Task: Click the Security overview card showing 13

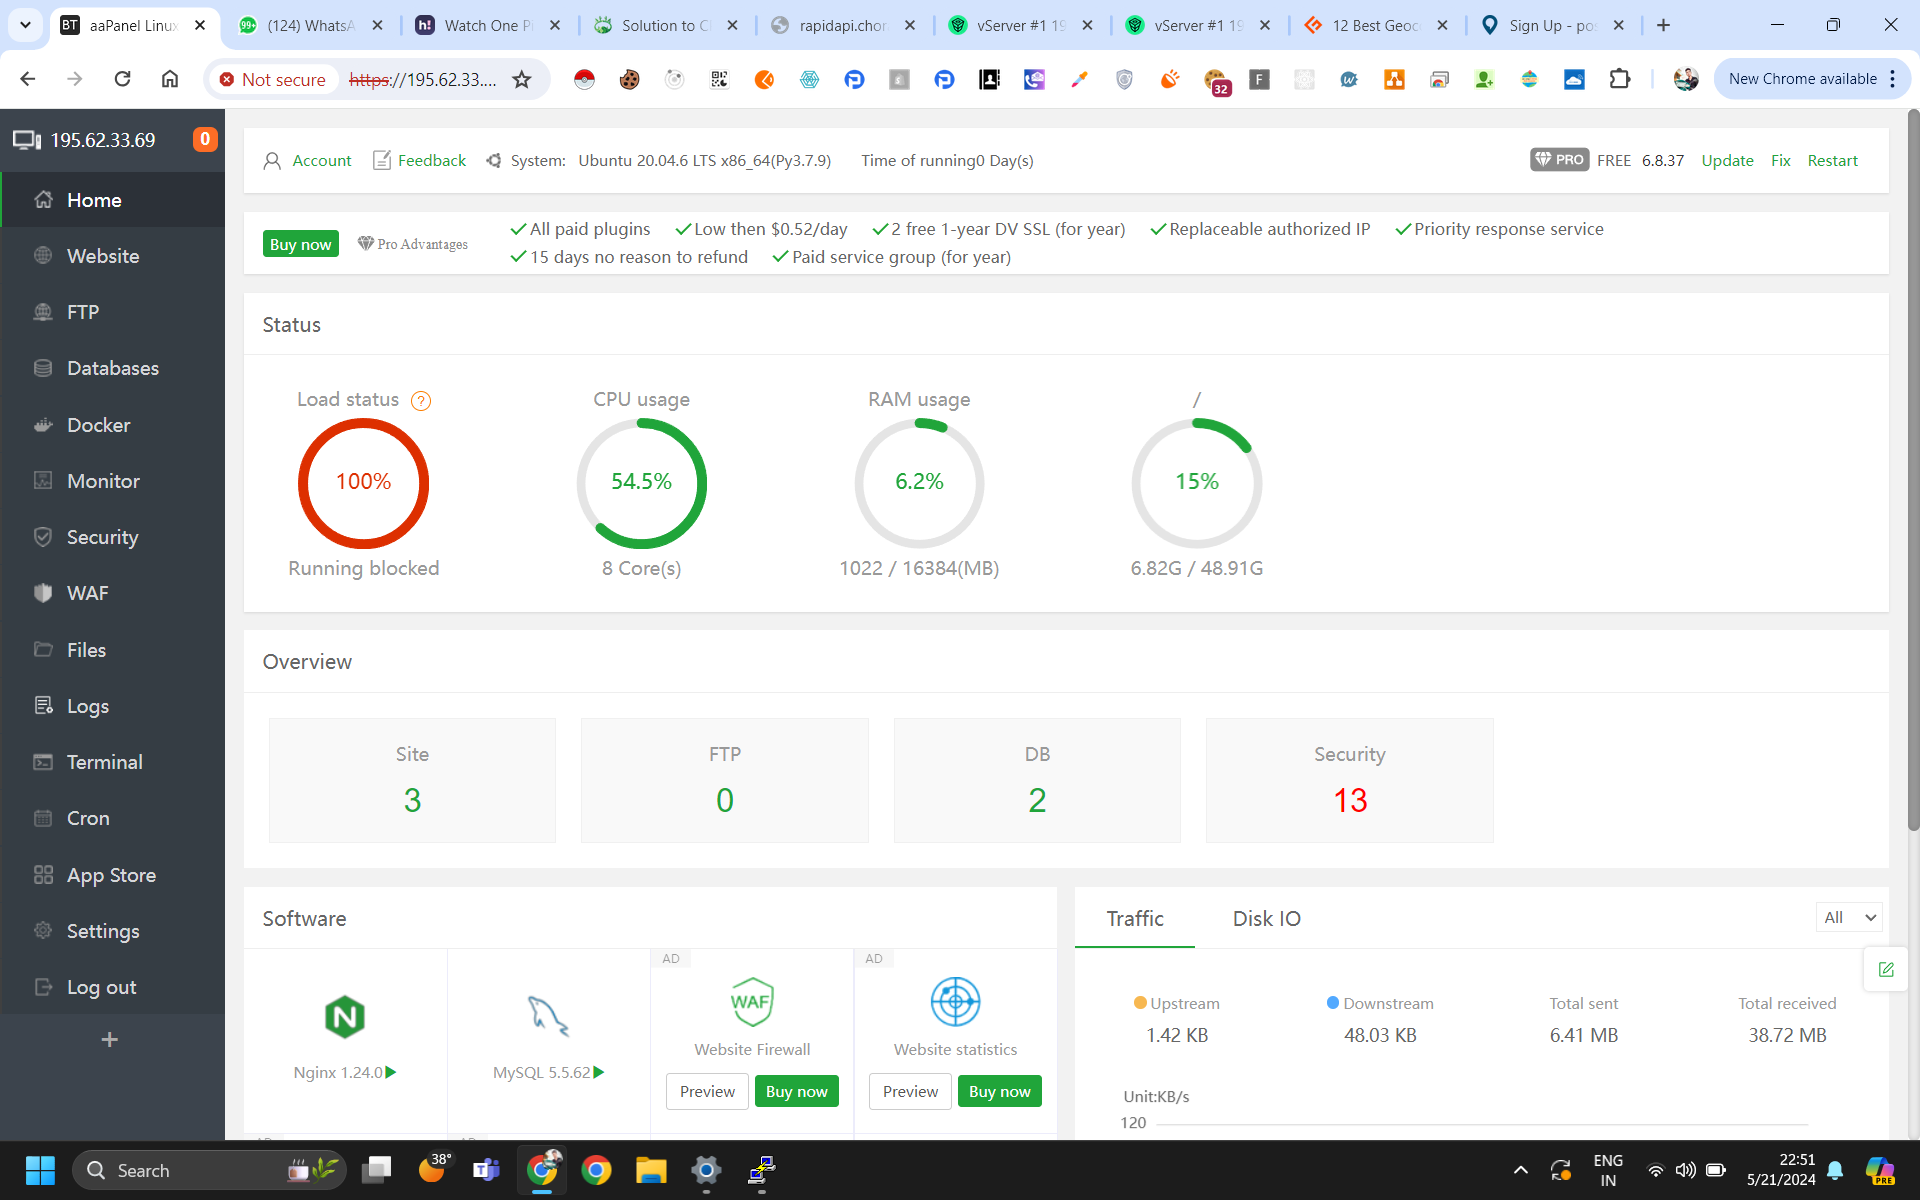Action: click(1349, 781)
